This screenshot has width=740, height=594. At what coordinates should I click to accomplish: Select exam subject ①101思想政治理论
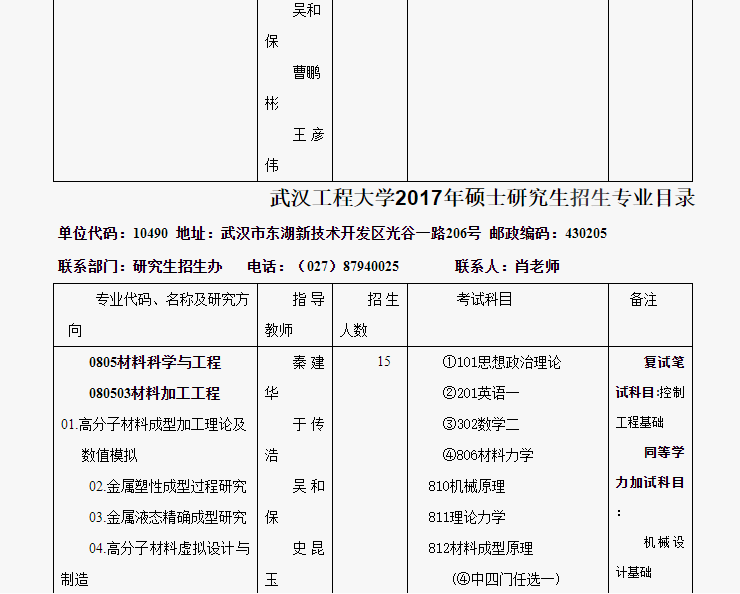coord(502,362)
